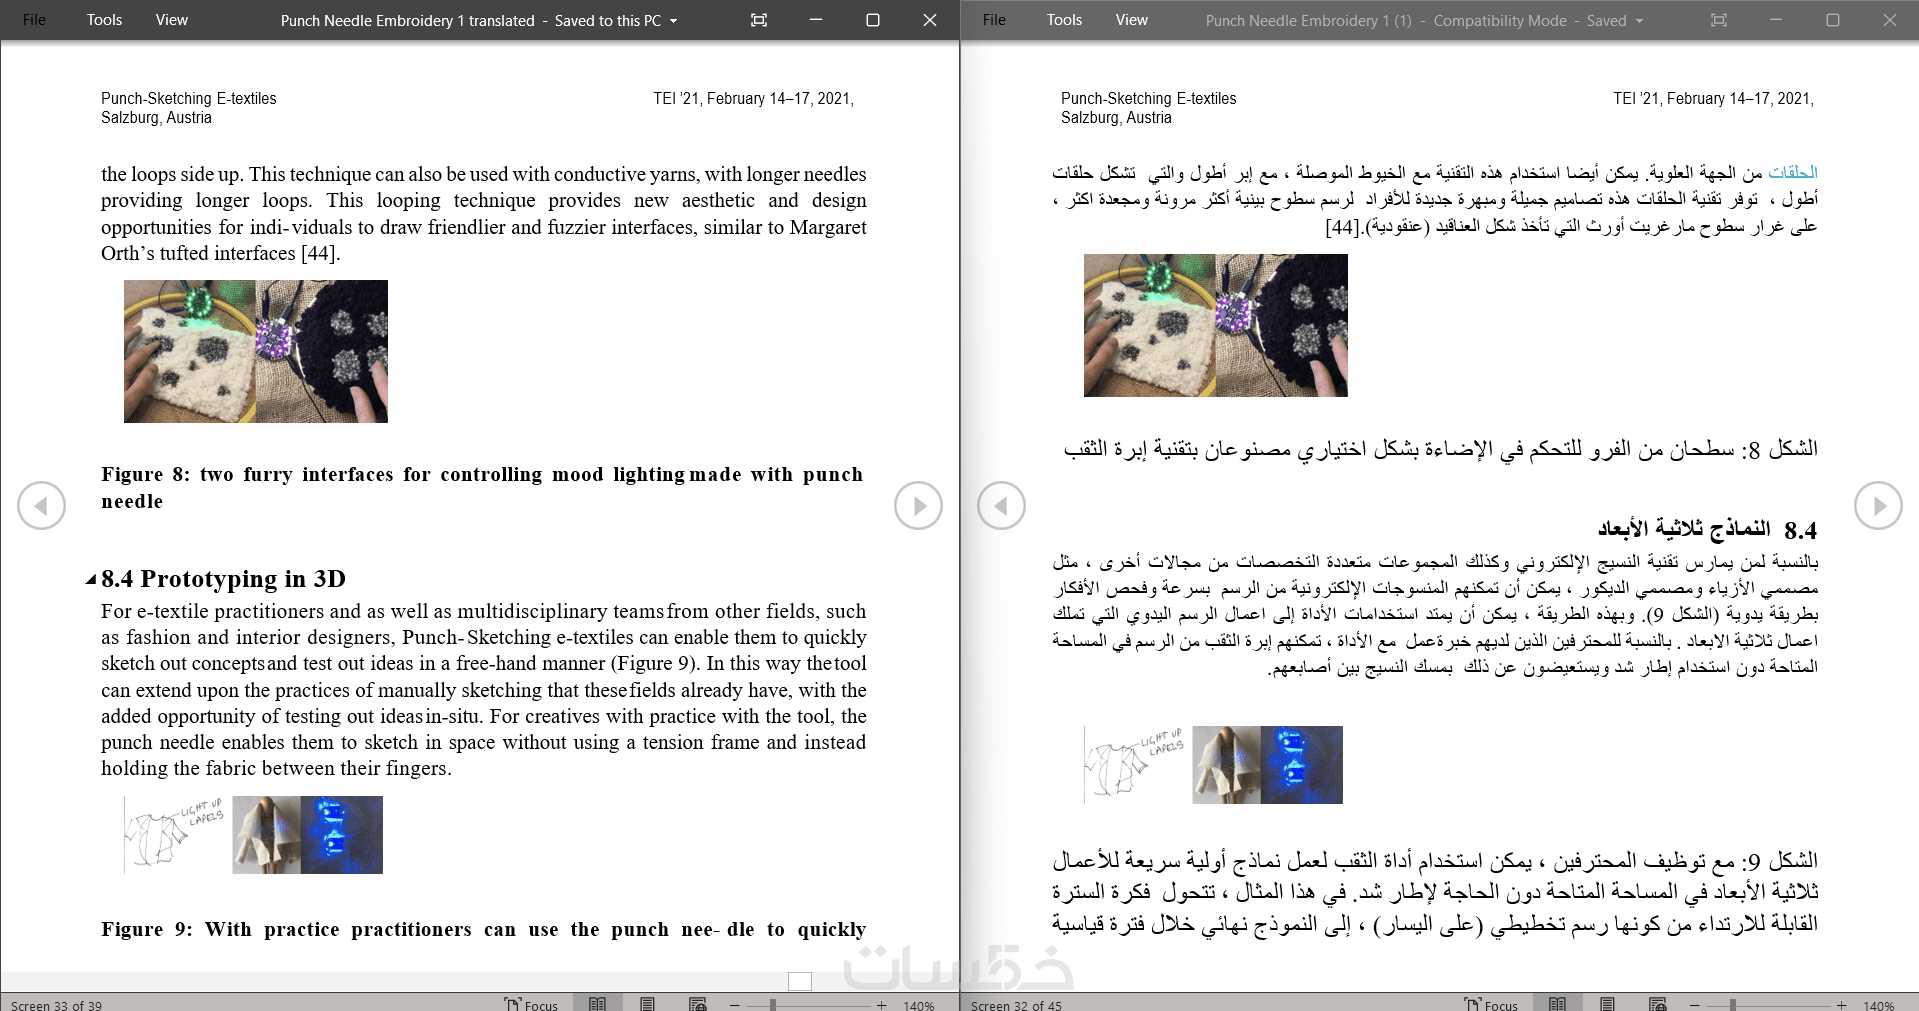
Task: Open zoom dialog via 140% in left window
Action: pos(918,1005)
